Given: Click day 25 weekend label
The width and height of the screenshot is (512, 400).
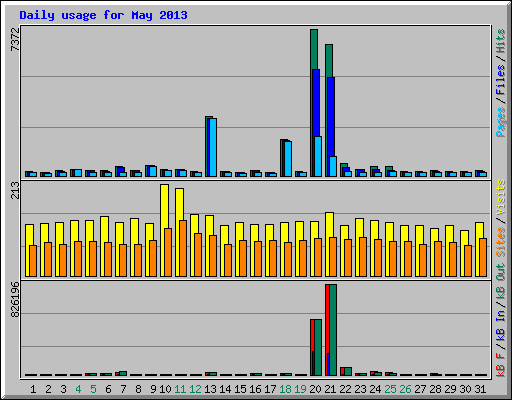Looking at the screenshot, I should click(390, 389).
